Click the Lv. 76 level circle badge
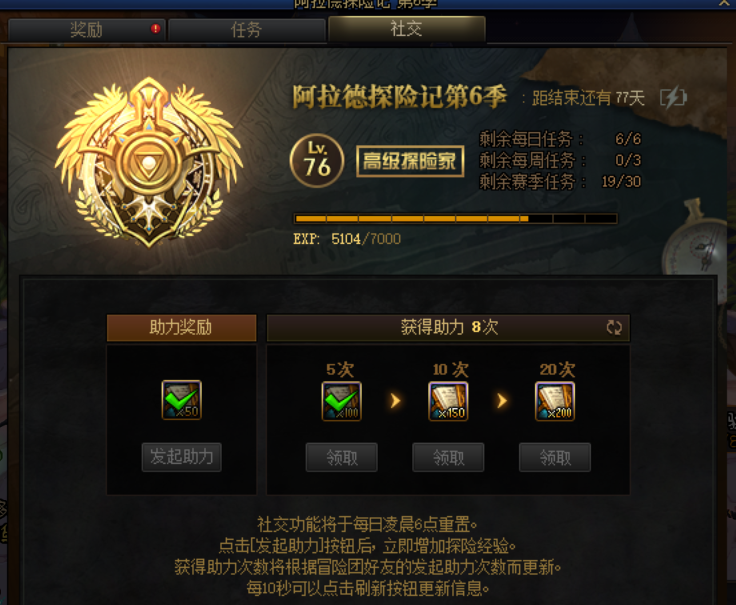Viewport: 736px width, 605px height. pos(317,161)
